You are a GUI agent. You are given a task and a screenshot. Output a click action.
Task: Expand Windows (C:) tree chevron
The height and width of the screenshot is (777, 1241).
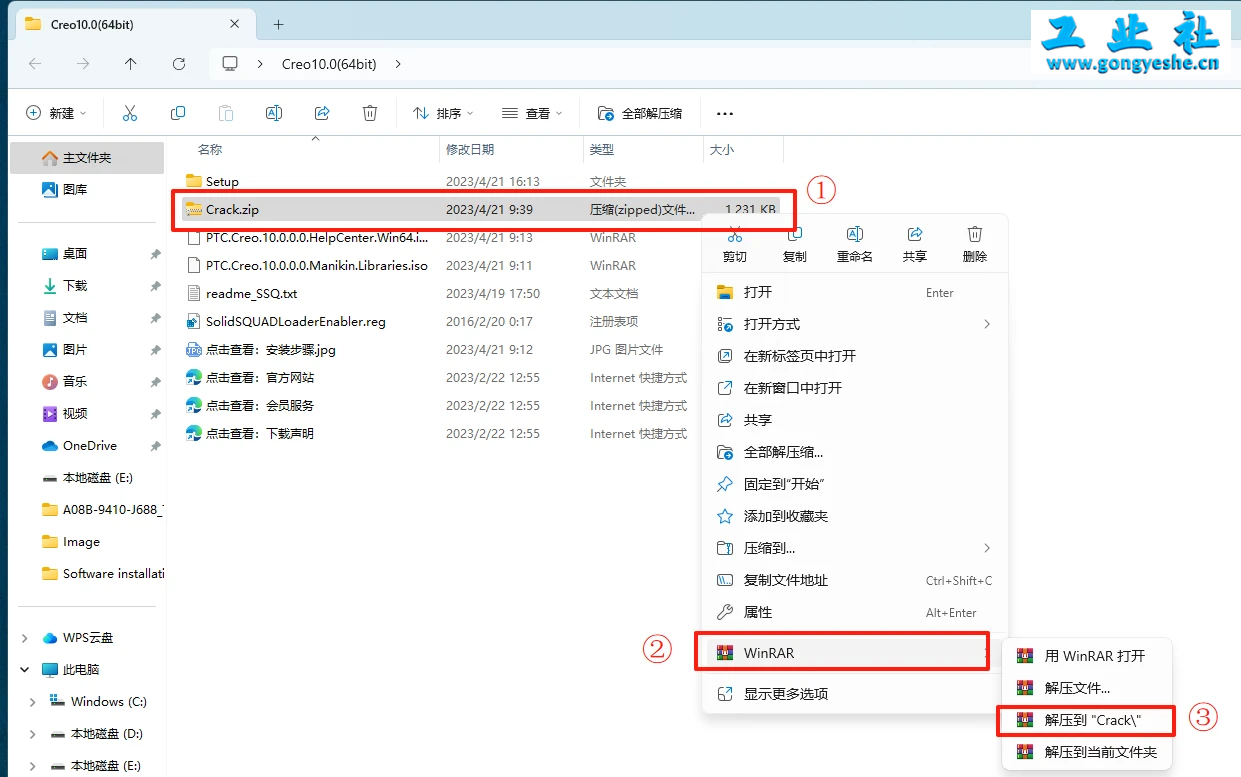coord(33,702)
